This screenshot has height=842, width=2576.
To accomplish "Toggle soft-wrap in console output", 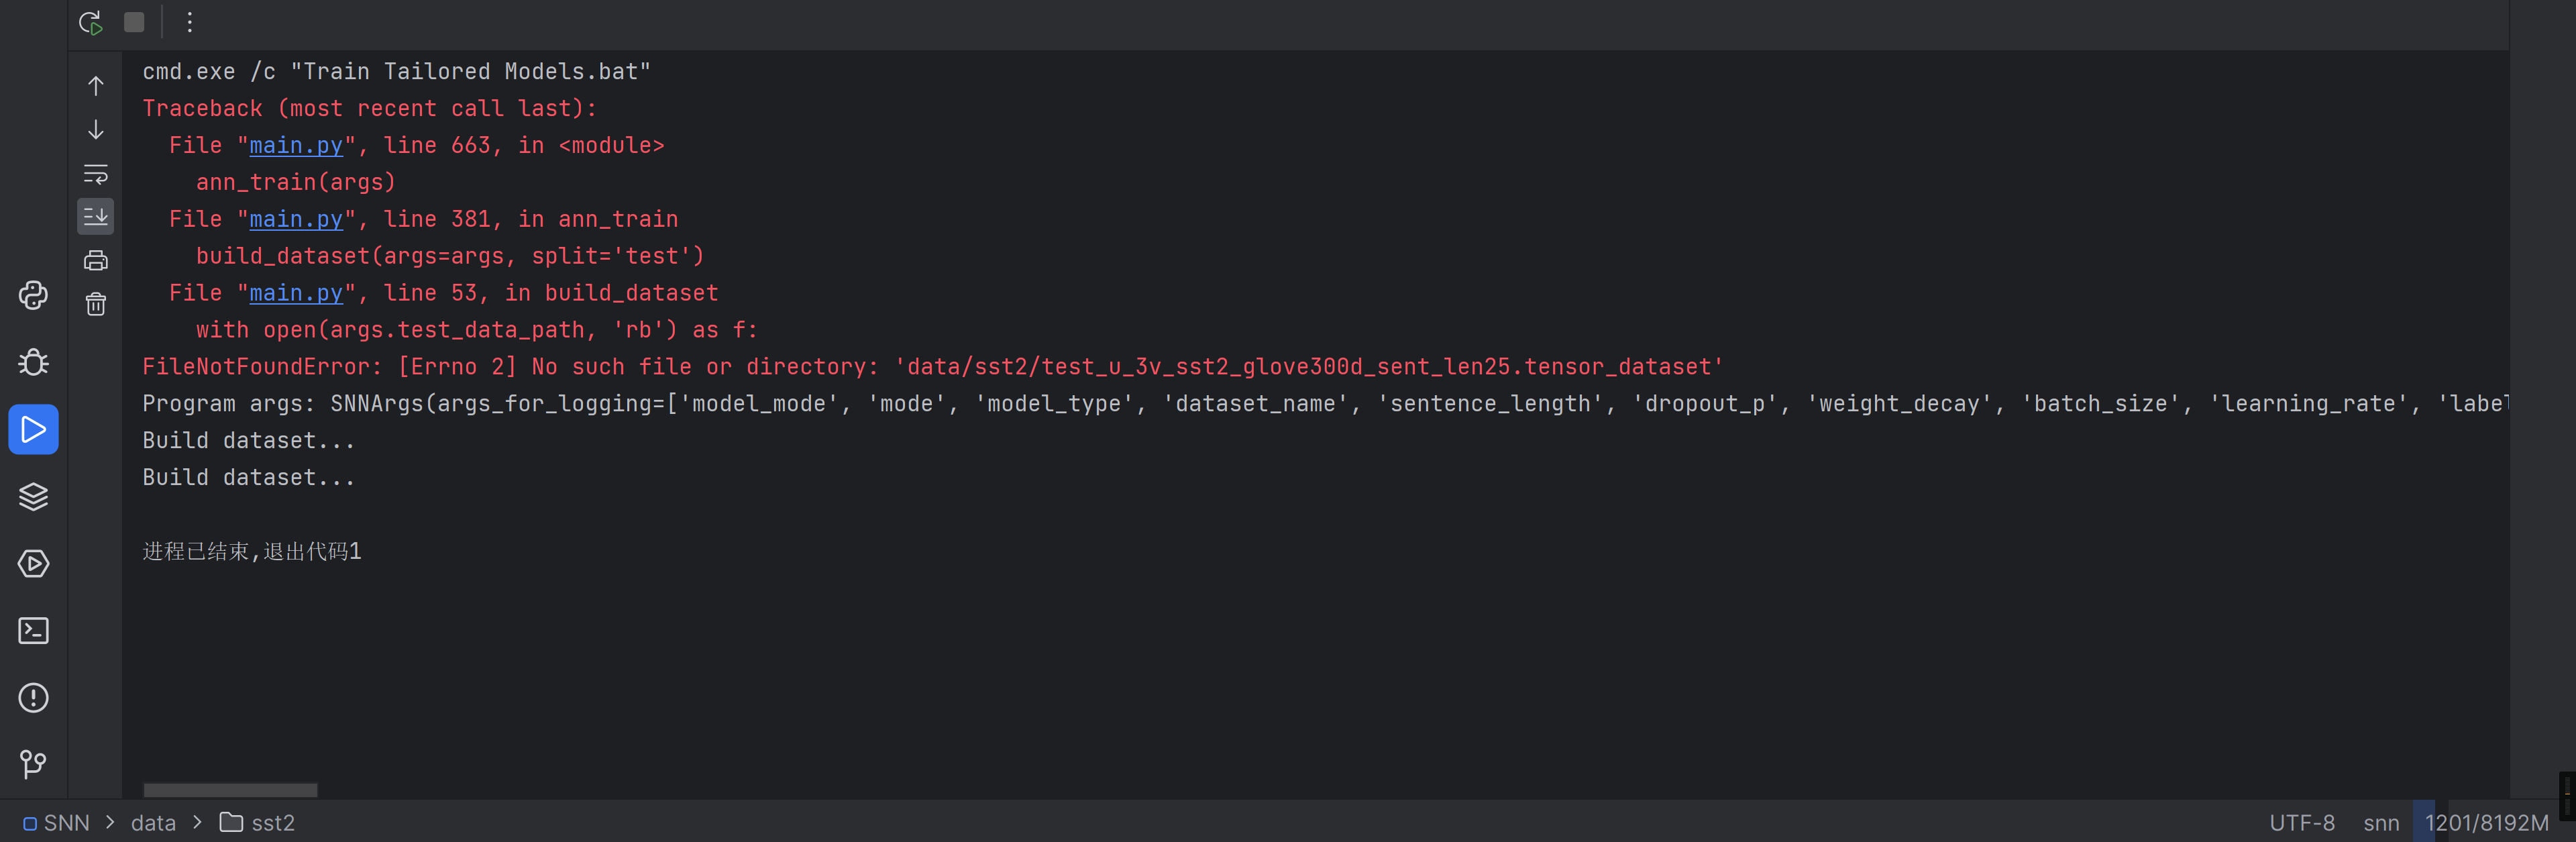I will [96, 174].
